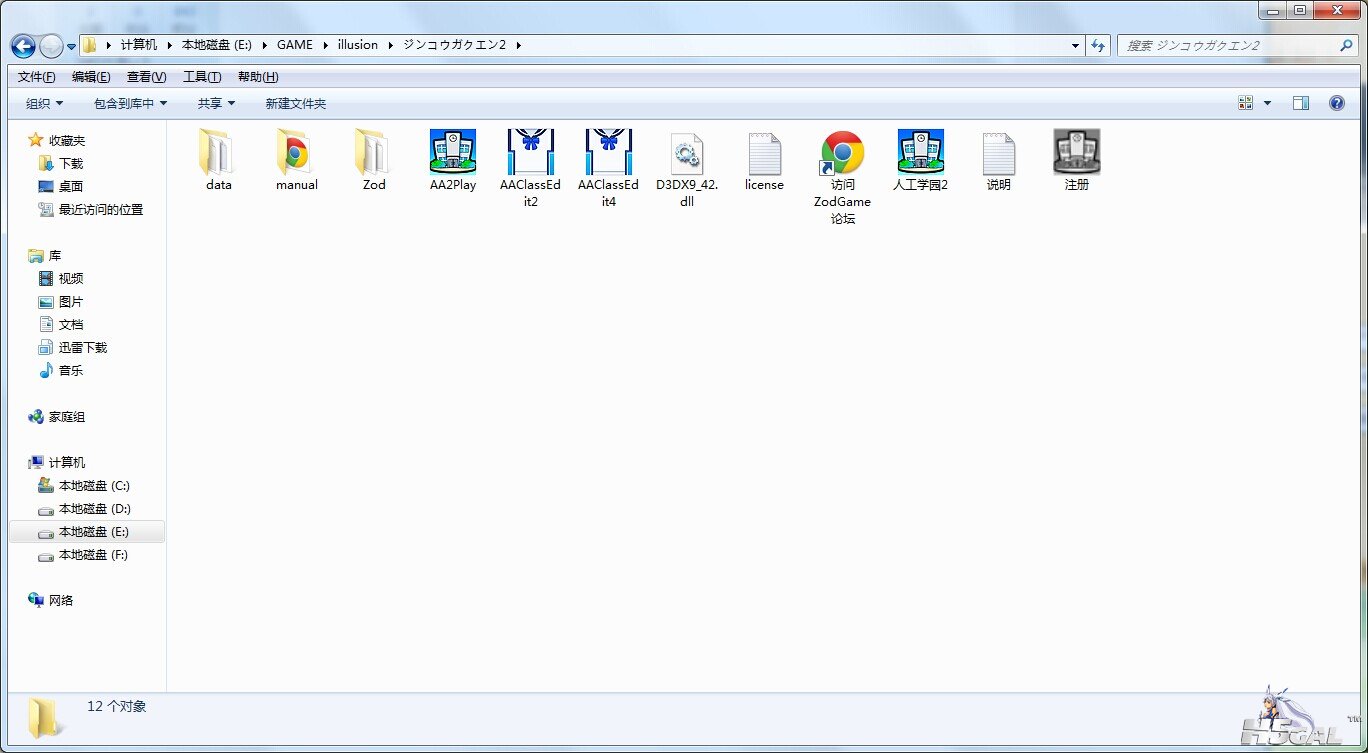1368x753 pixels.
Task: Open the manual folder
Action: coord(296,153)
